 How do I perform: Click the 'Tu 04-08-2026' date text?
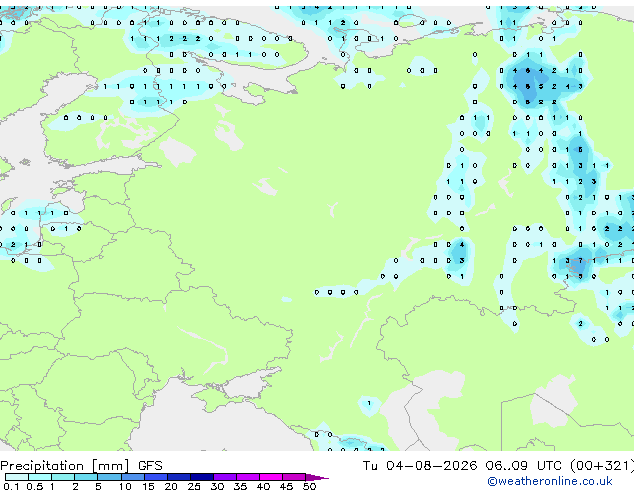[x=420, y=466]
